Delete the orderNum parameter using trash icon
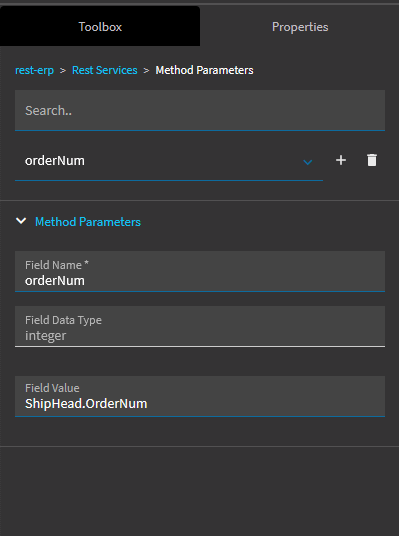 [x=372, y=160]
